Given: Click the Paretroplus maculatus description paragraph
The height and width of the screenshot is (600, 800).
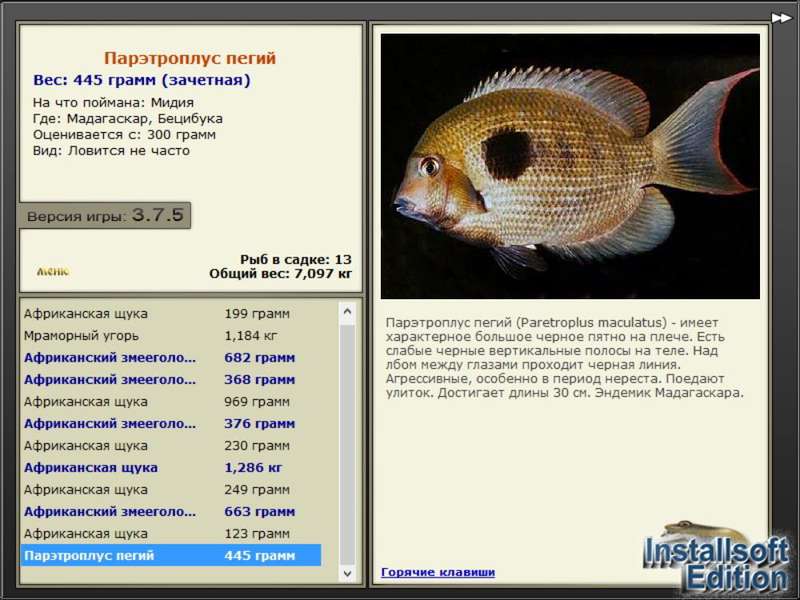Looking at the screenshot, I should (564, 358).
